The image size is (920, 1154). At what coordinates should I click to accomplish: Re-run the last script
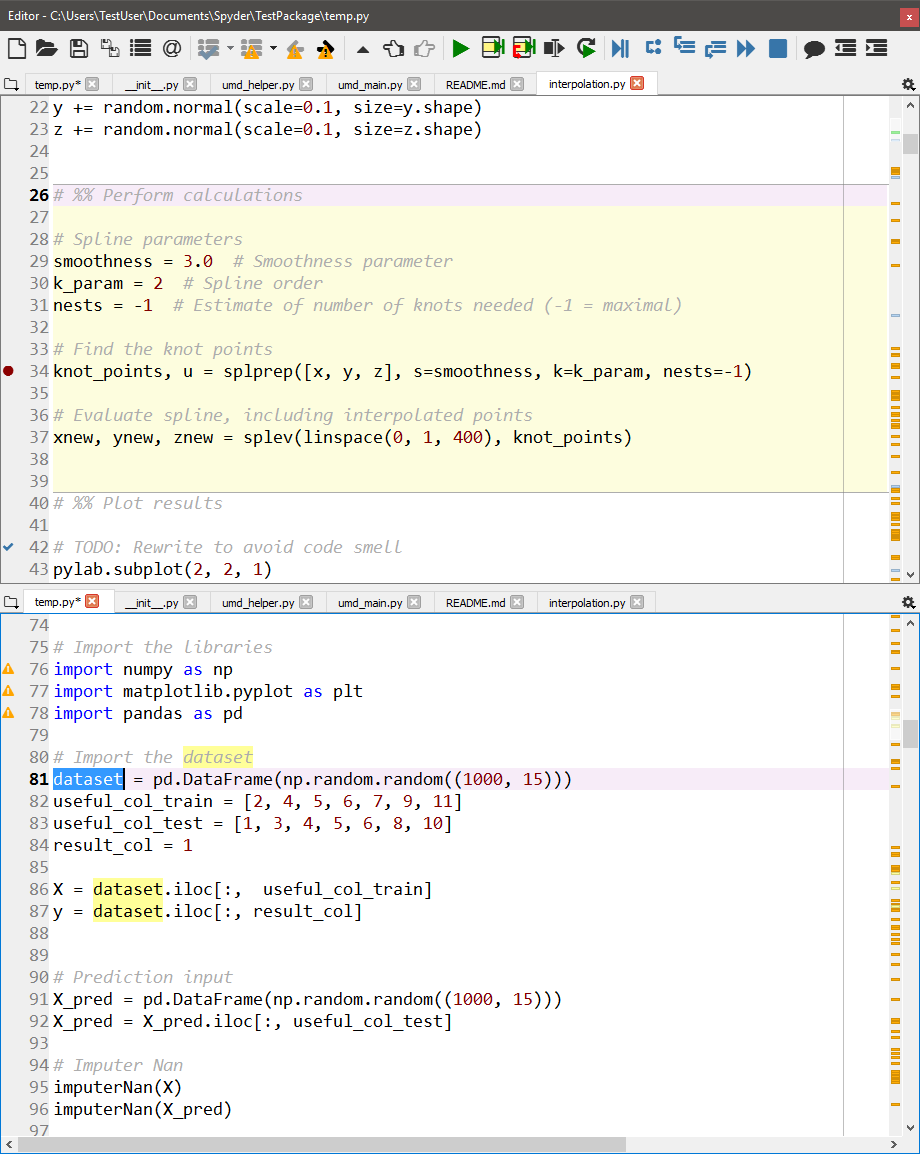pyautogui.click(x=587, y=49)
